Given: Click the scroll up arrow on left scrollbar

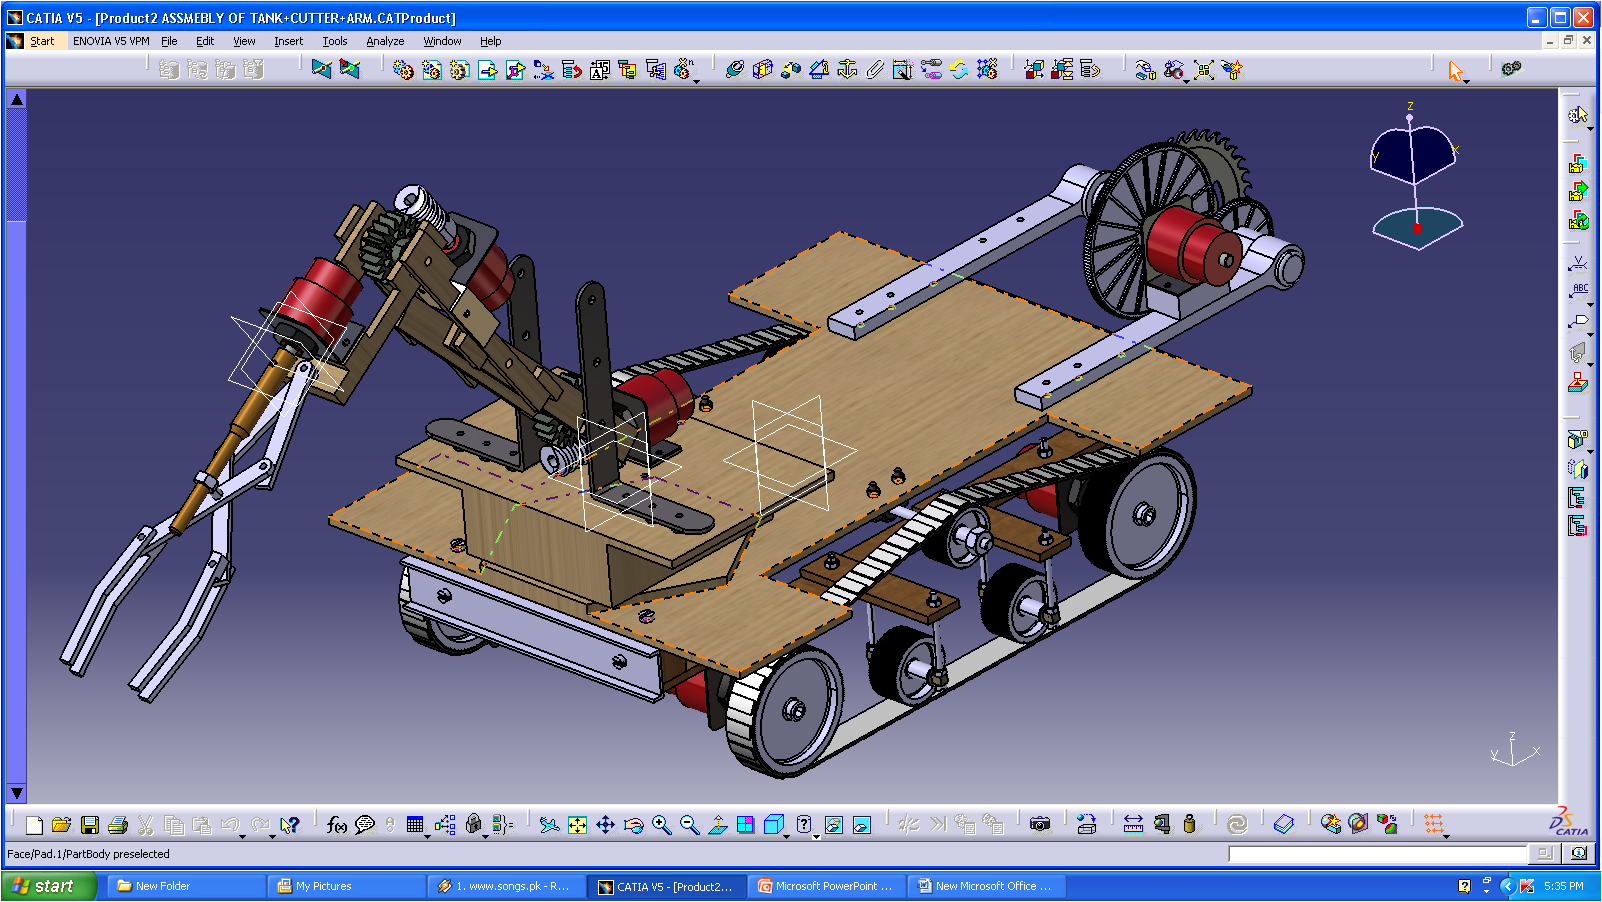Looking at the screenshot, I should tap(16, 99).
